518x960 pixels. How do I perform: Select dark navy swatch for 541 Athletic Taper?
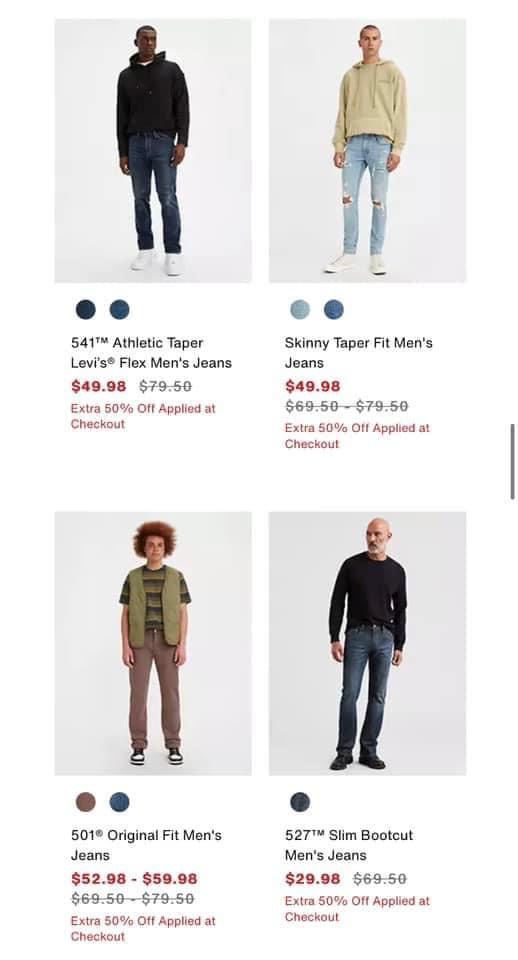coord(86,310)
